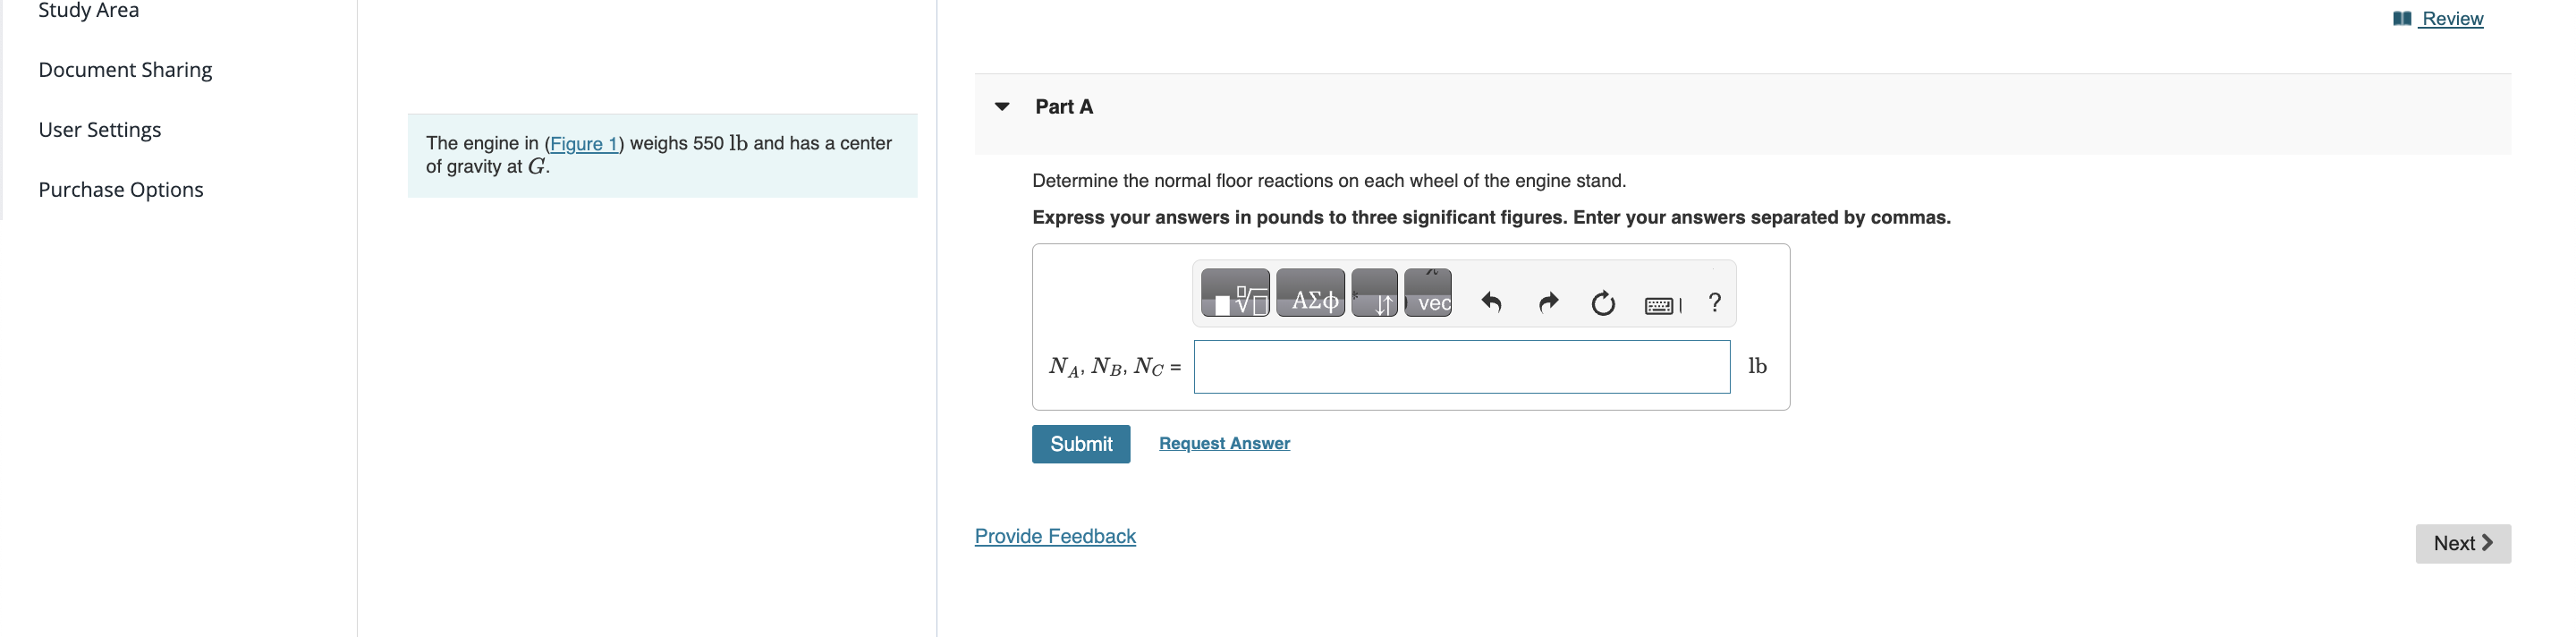Open Purchase Options in the sidebar
The height and width of the screenshot is (637, 2576).
(x=120, y=189)
